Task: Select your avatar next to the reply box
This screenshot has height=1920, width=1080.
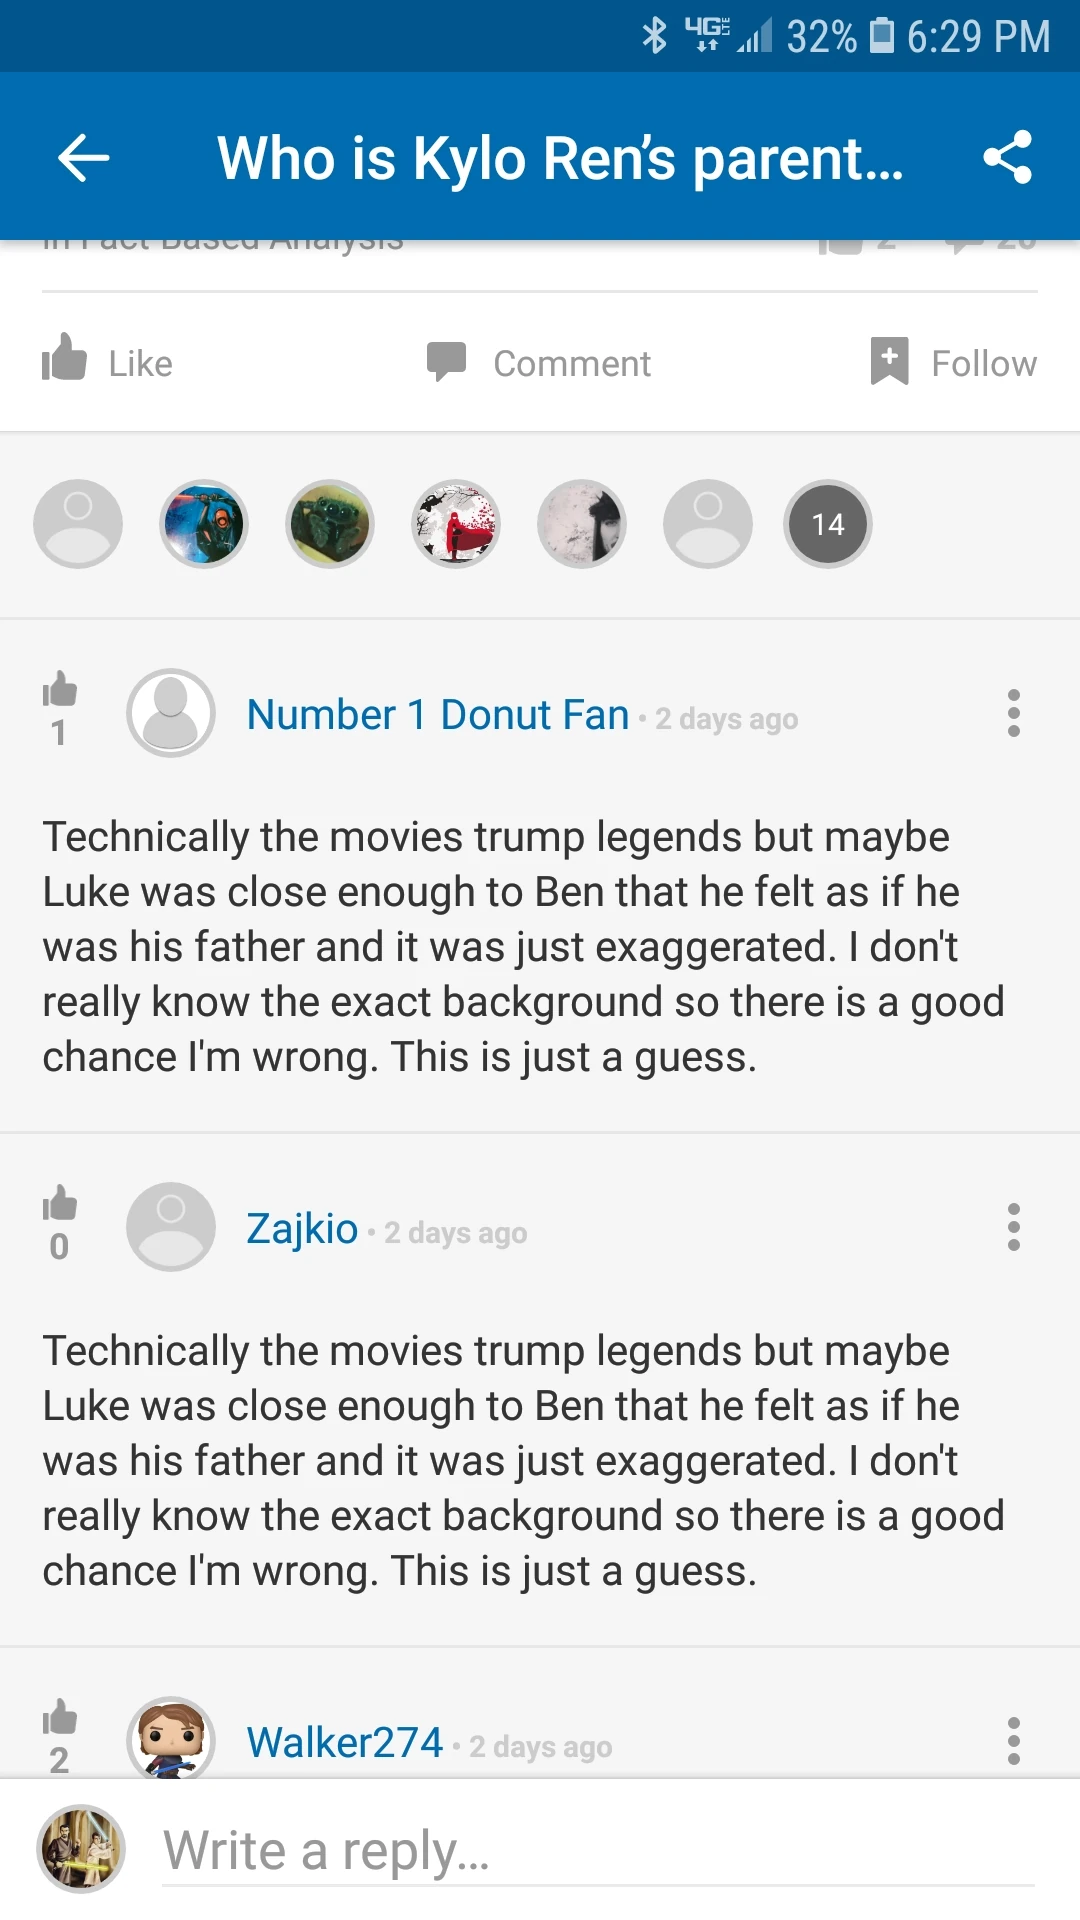Action: point(80,1848)
